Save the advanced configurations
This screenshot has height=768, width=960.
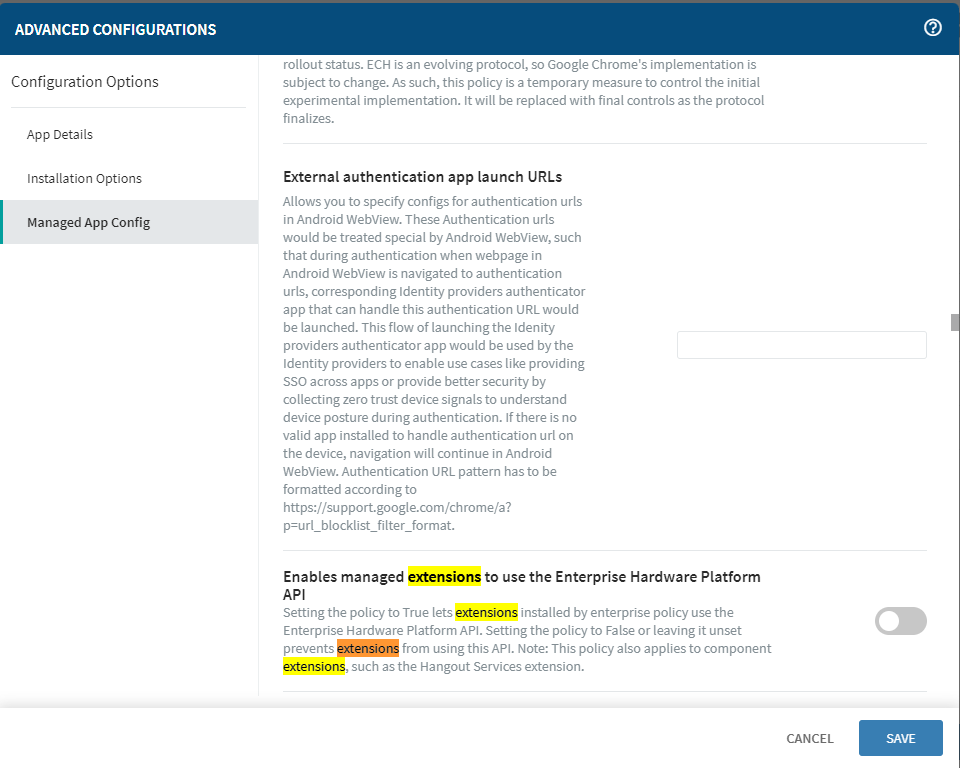[x=900, y=738]
